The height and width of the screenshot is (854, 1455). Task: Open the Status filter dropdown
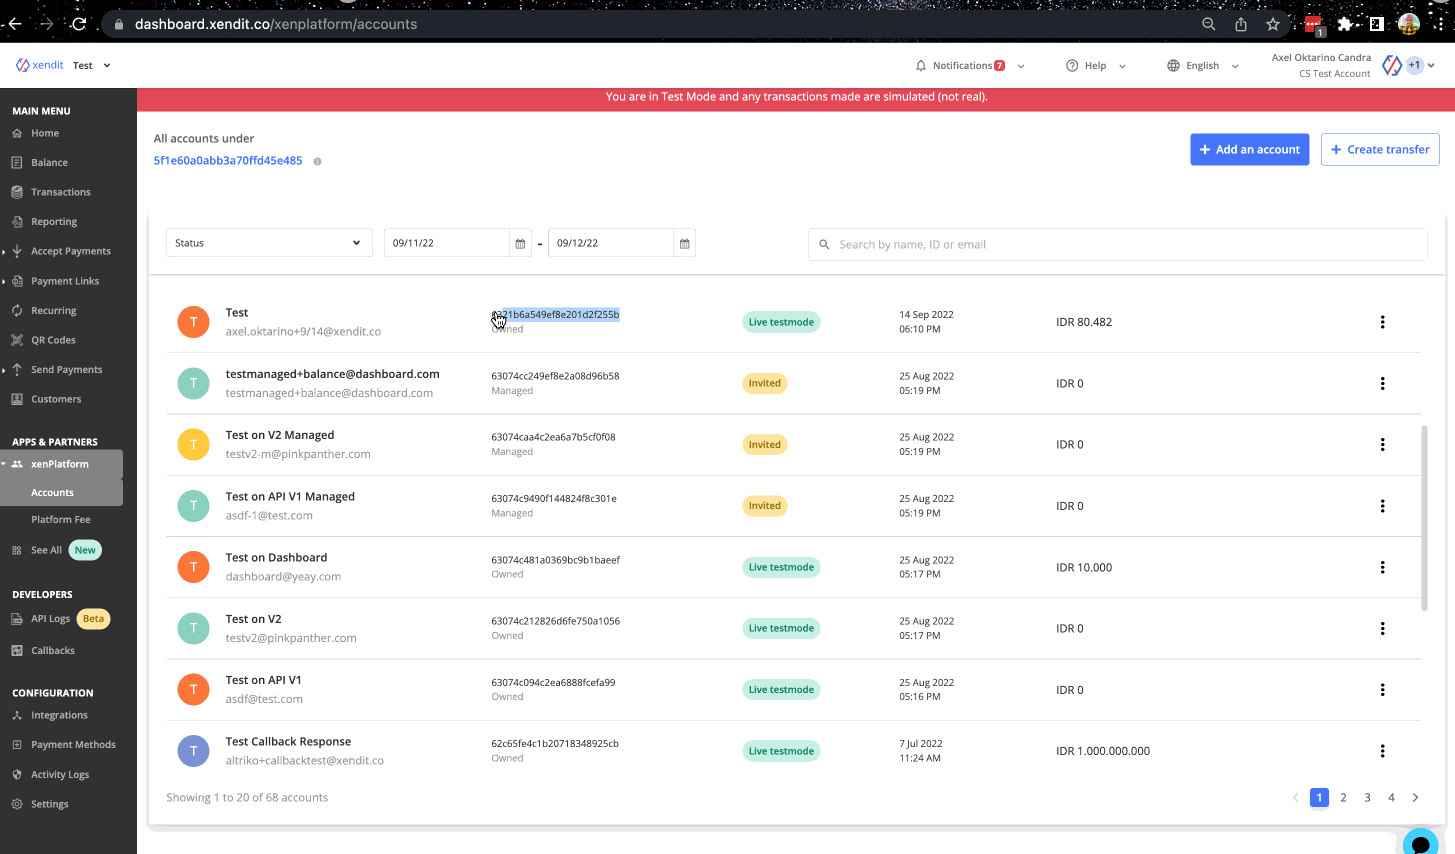coord(269,243)
